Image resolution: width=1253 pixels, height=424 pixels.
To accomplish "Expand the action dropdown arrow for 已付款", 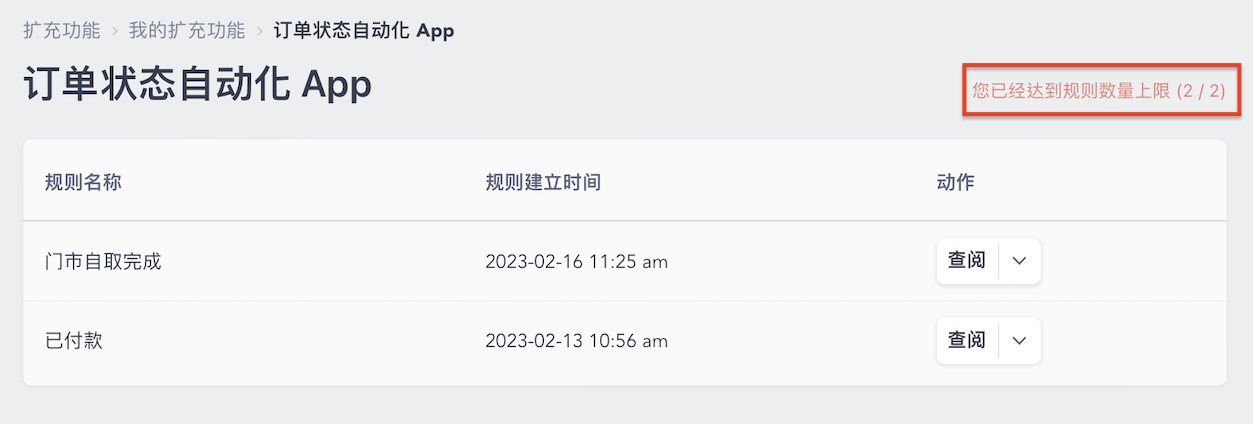I will pyautogui.click(x=1020, y=341).
